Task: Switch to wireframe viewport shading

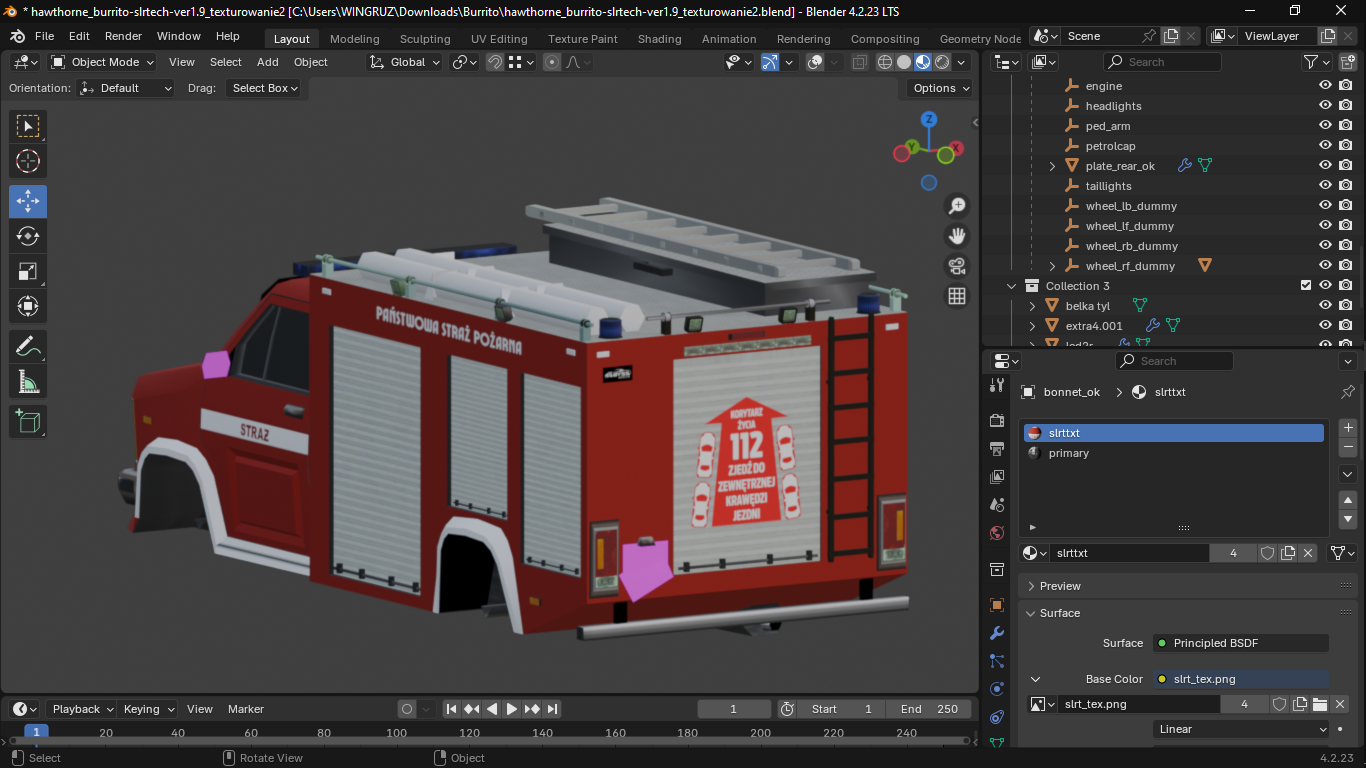Action: [885, 62]
